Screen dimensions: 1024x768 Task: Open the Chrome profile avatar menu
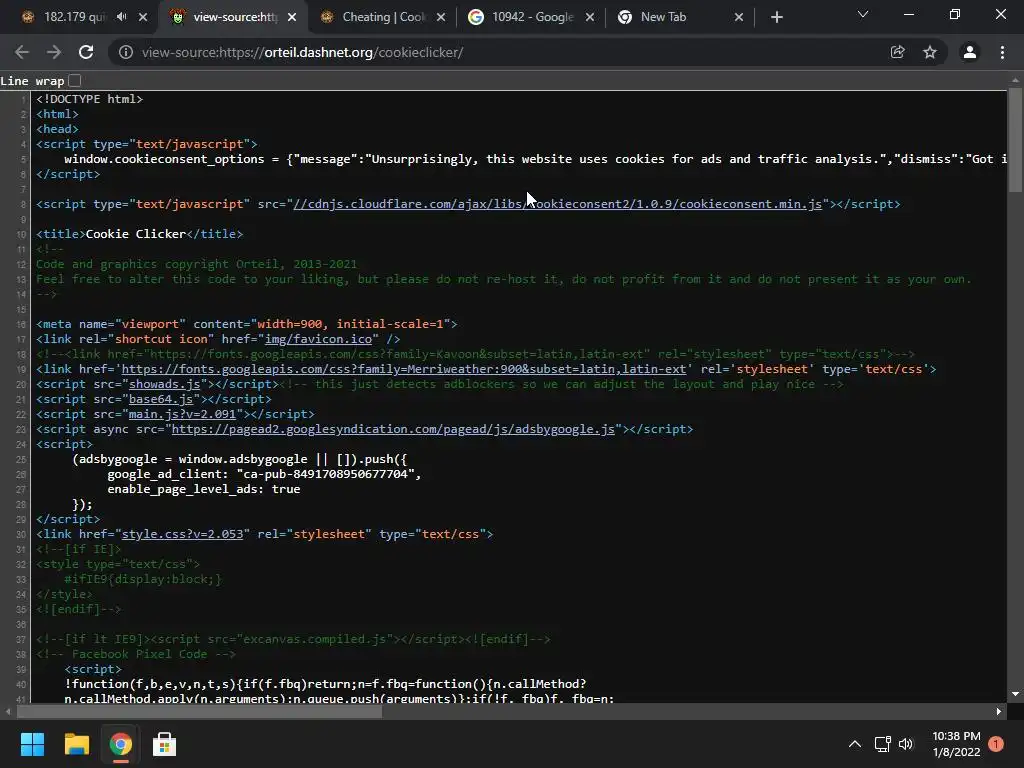coord(970,52)
